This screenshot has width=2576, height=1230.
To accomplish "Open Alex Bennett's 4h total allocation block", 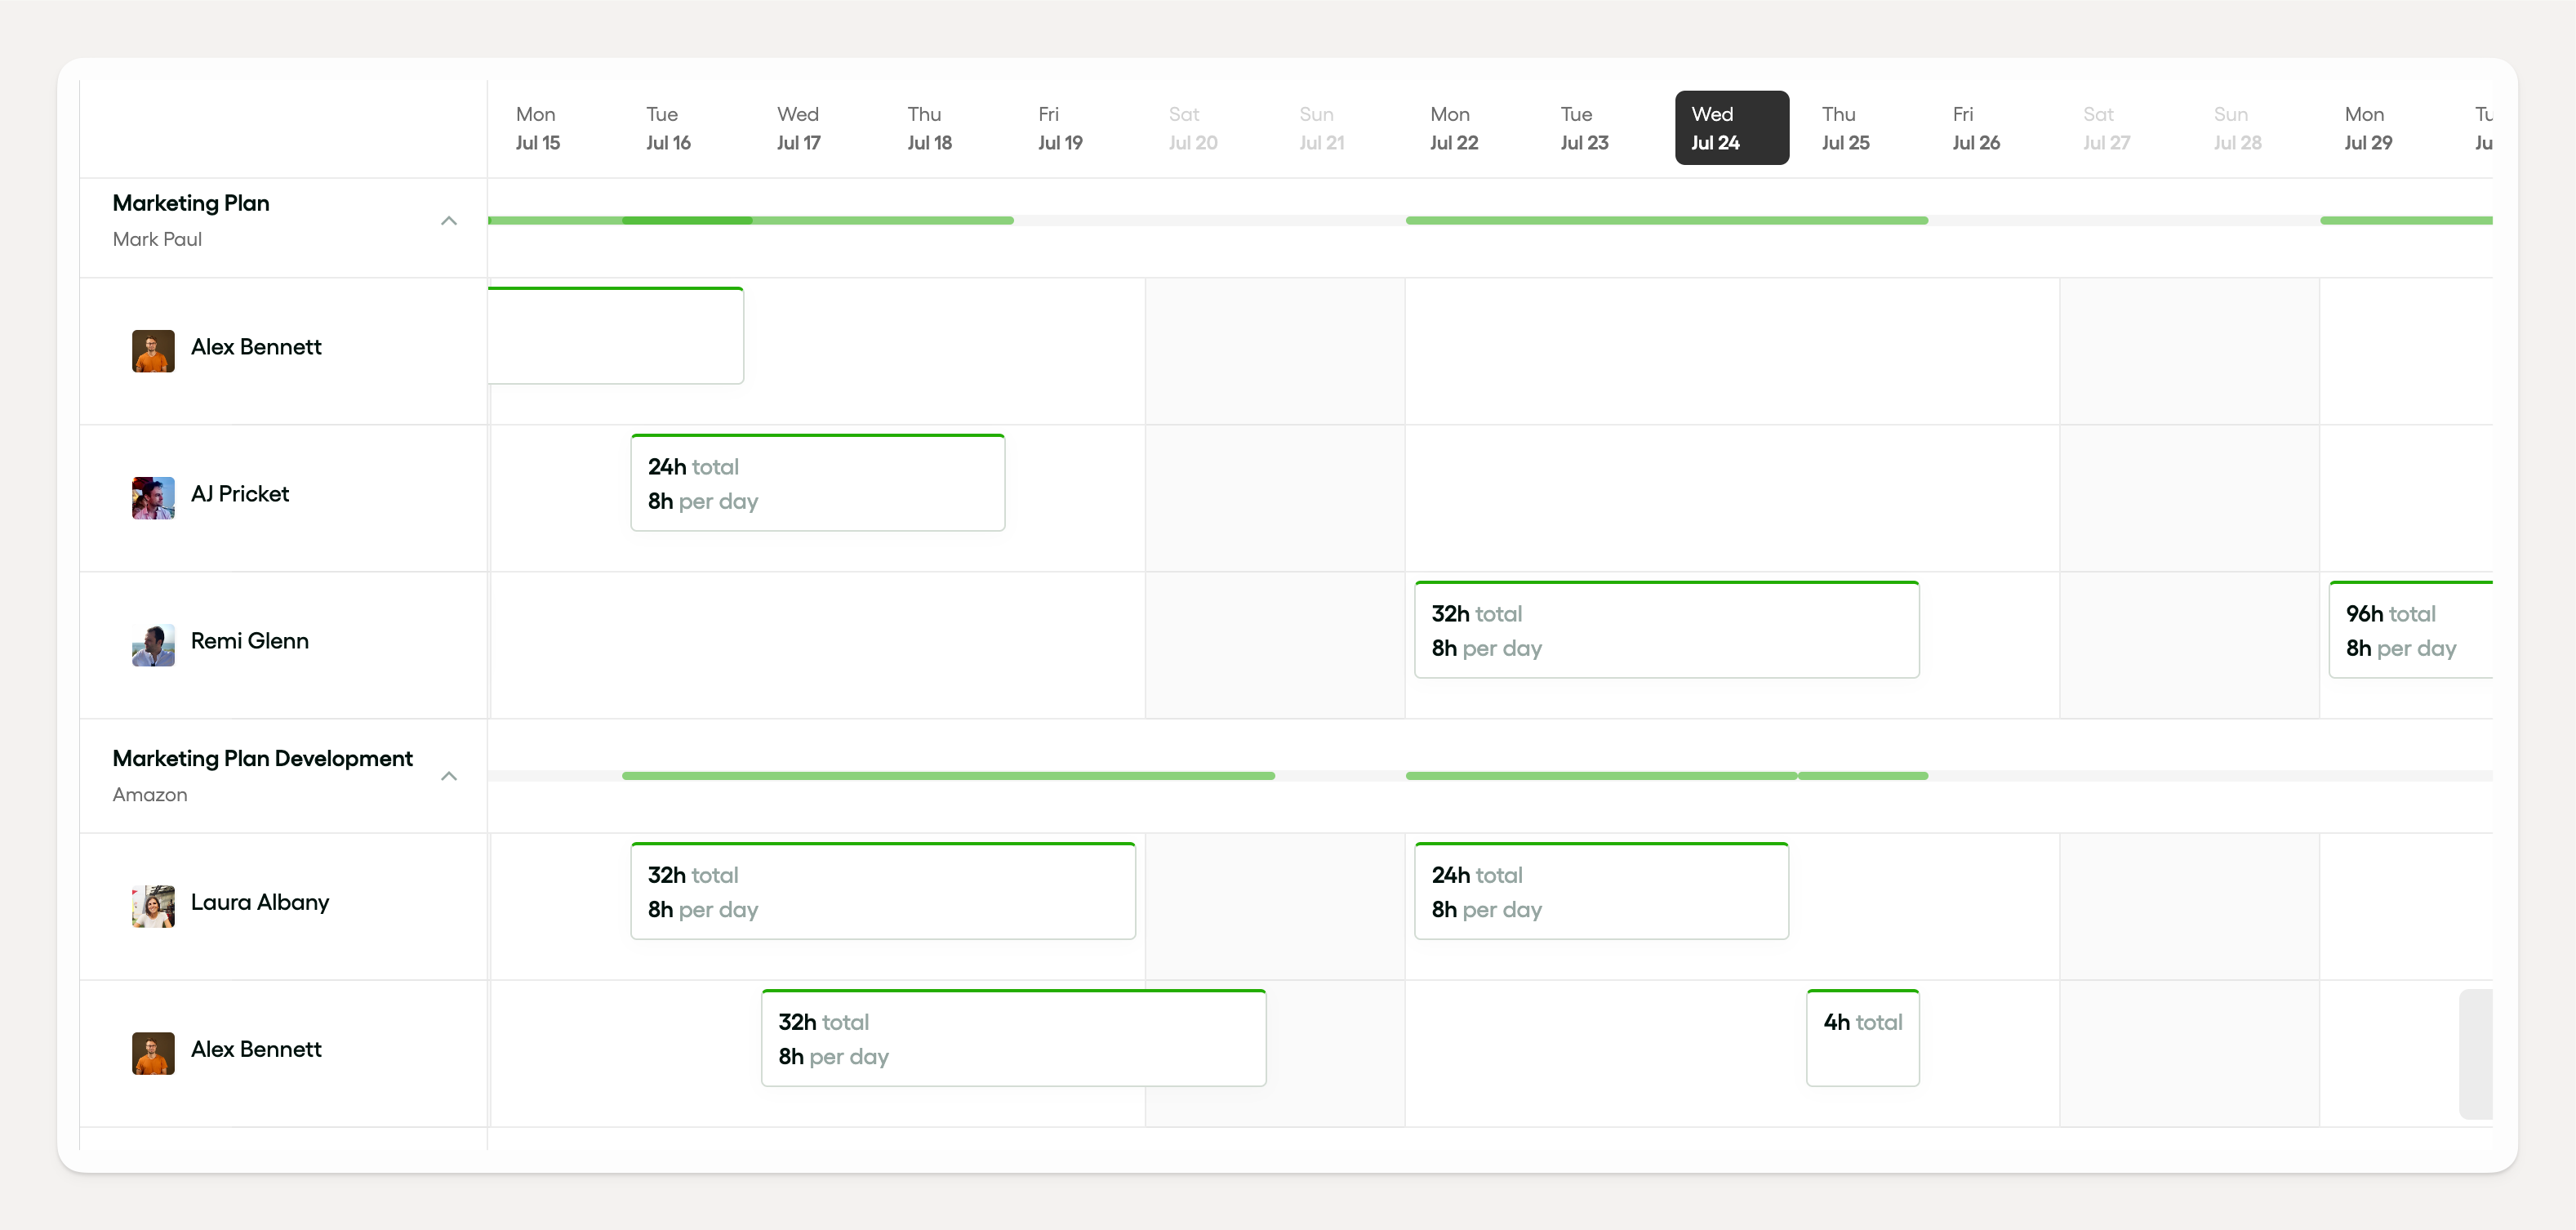I will 1862,1038.
